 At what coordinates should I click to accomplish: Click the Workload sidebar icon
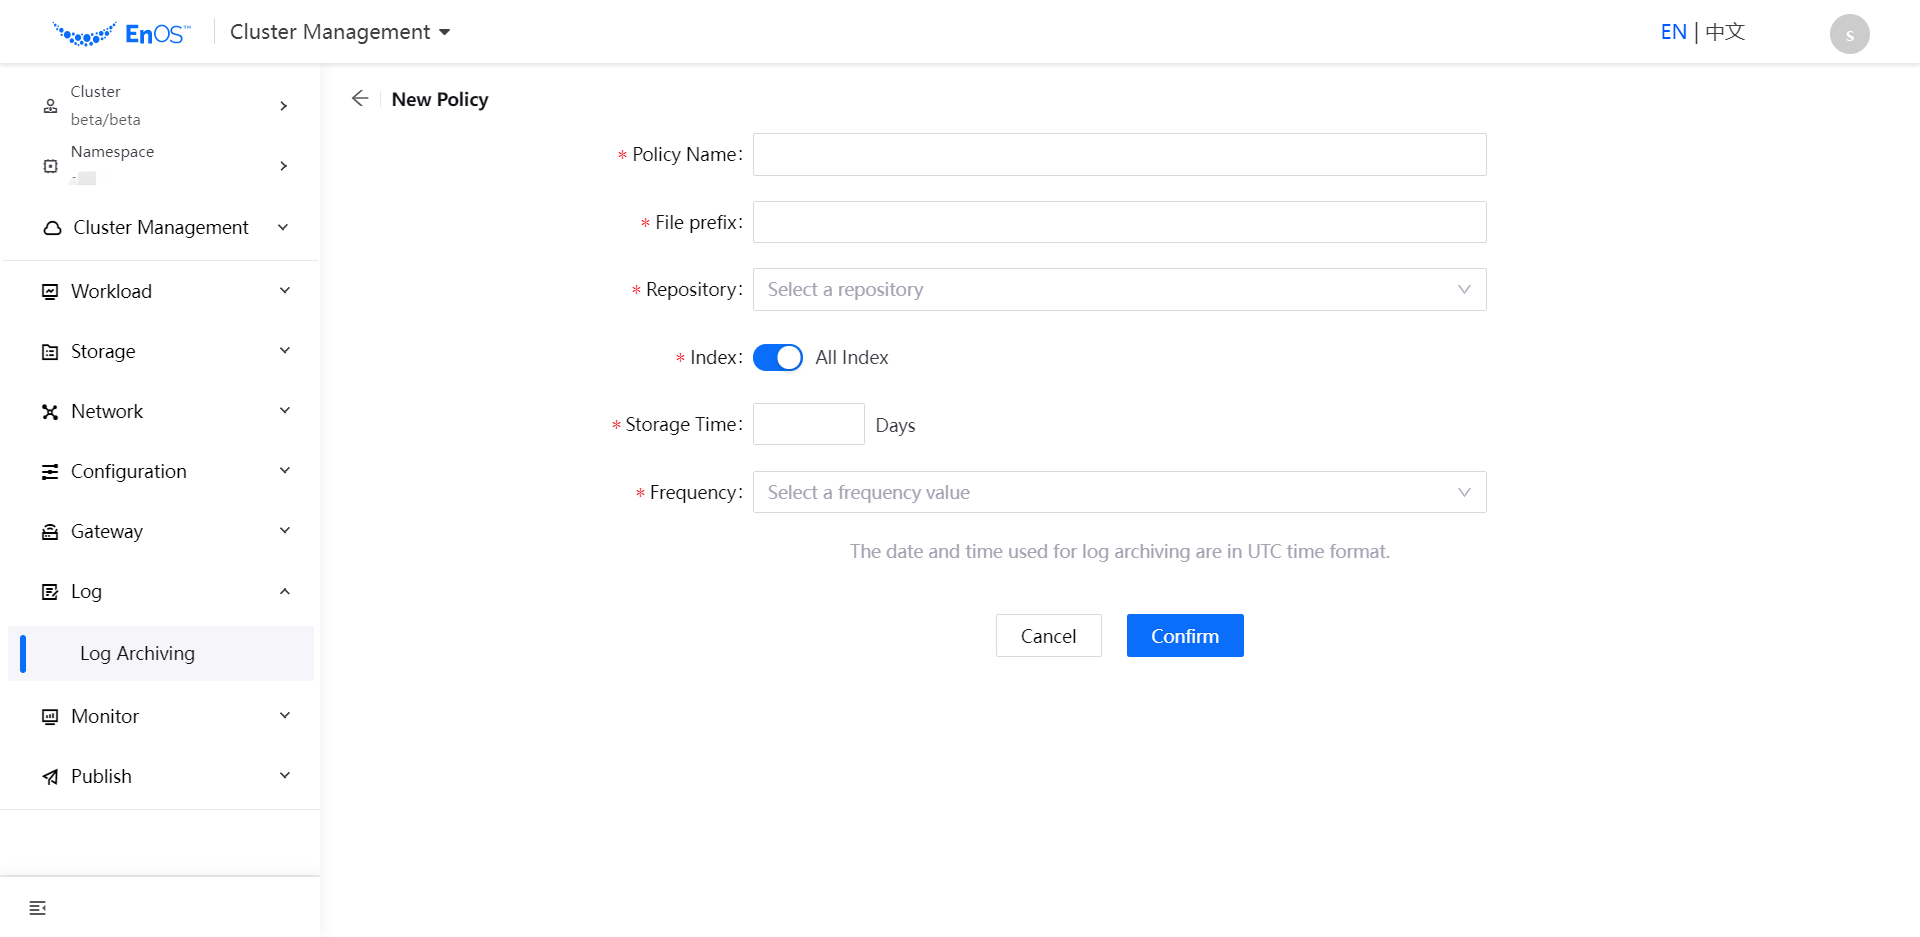[50, 292]
